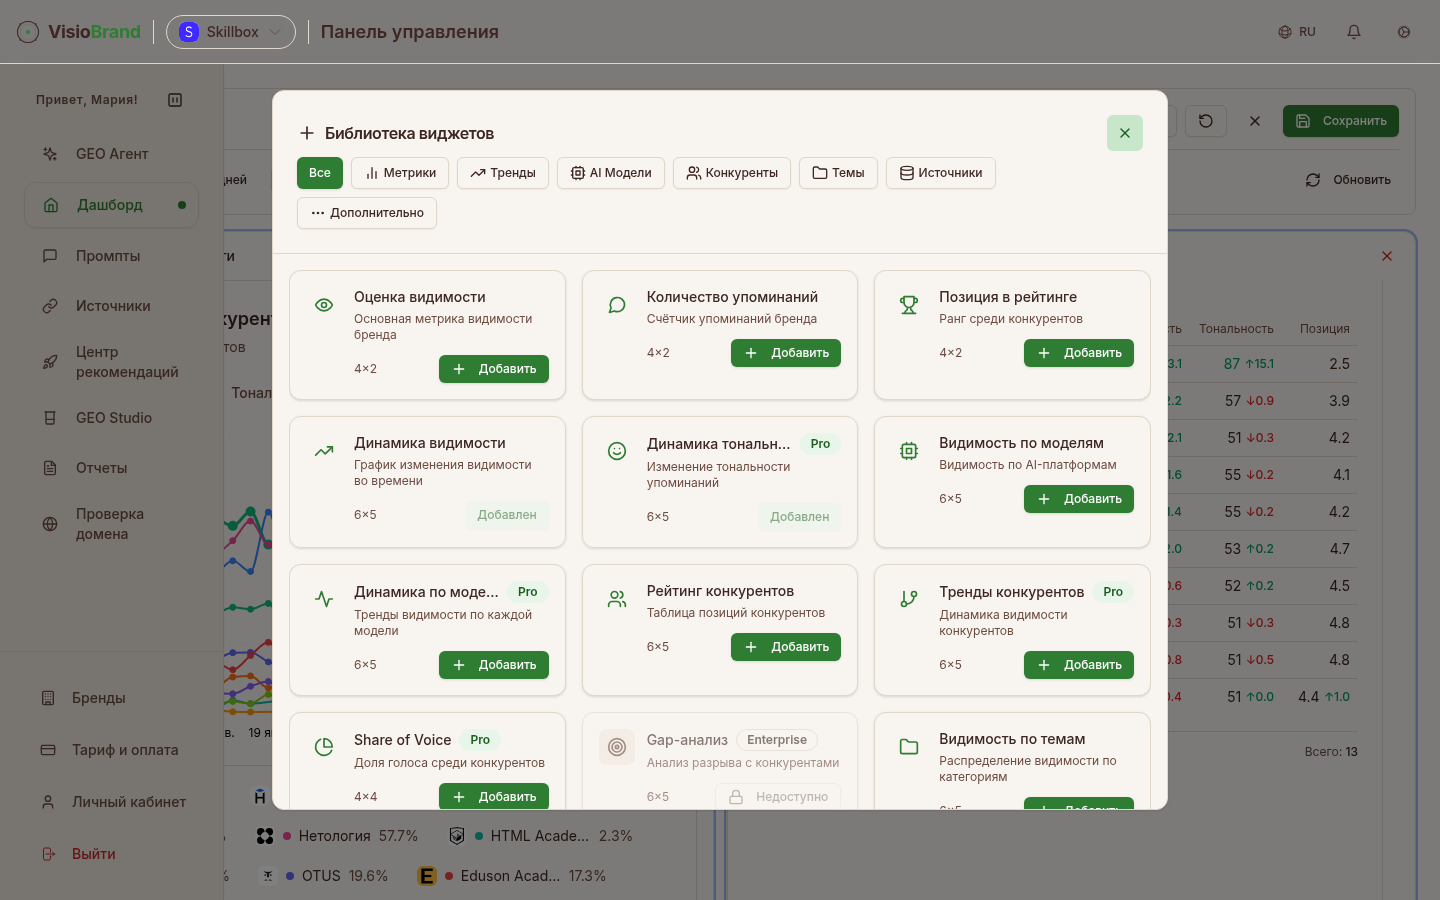The width and height of the screenshot is (1440, 900).
Task: Click the Проверка домена globe icon
Action: click(x=50, y=524)
